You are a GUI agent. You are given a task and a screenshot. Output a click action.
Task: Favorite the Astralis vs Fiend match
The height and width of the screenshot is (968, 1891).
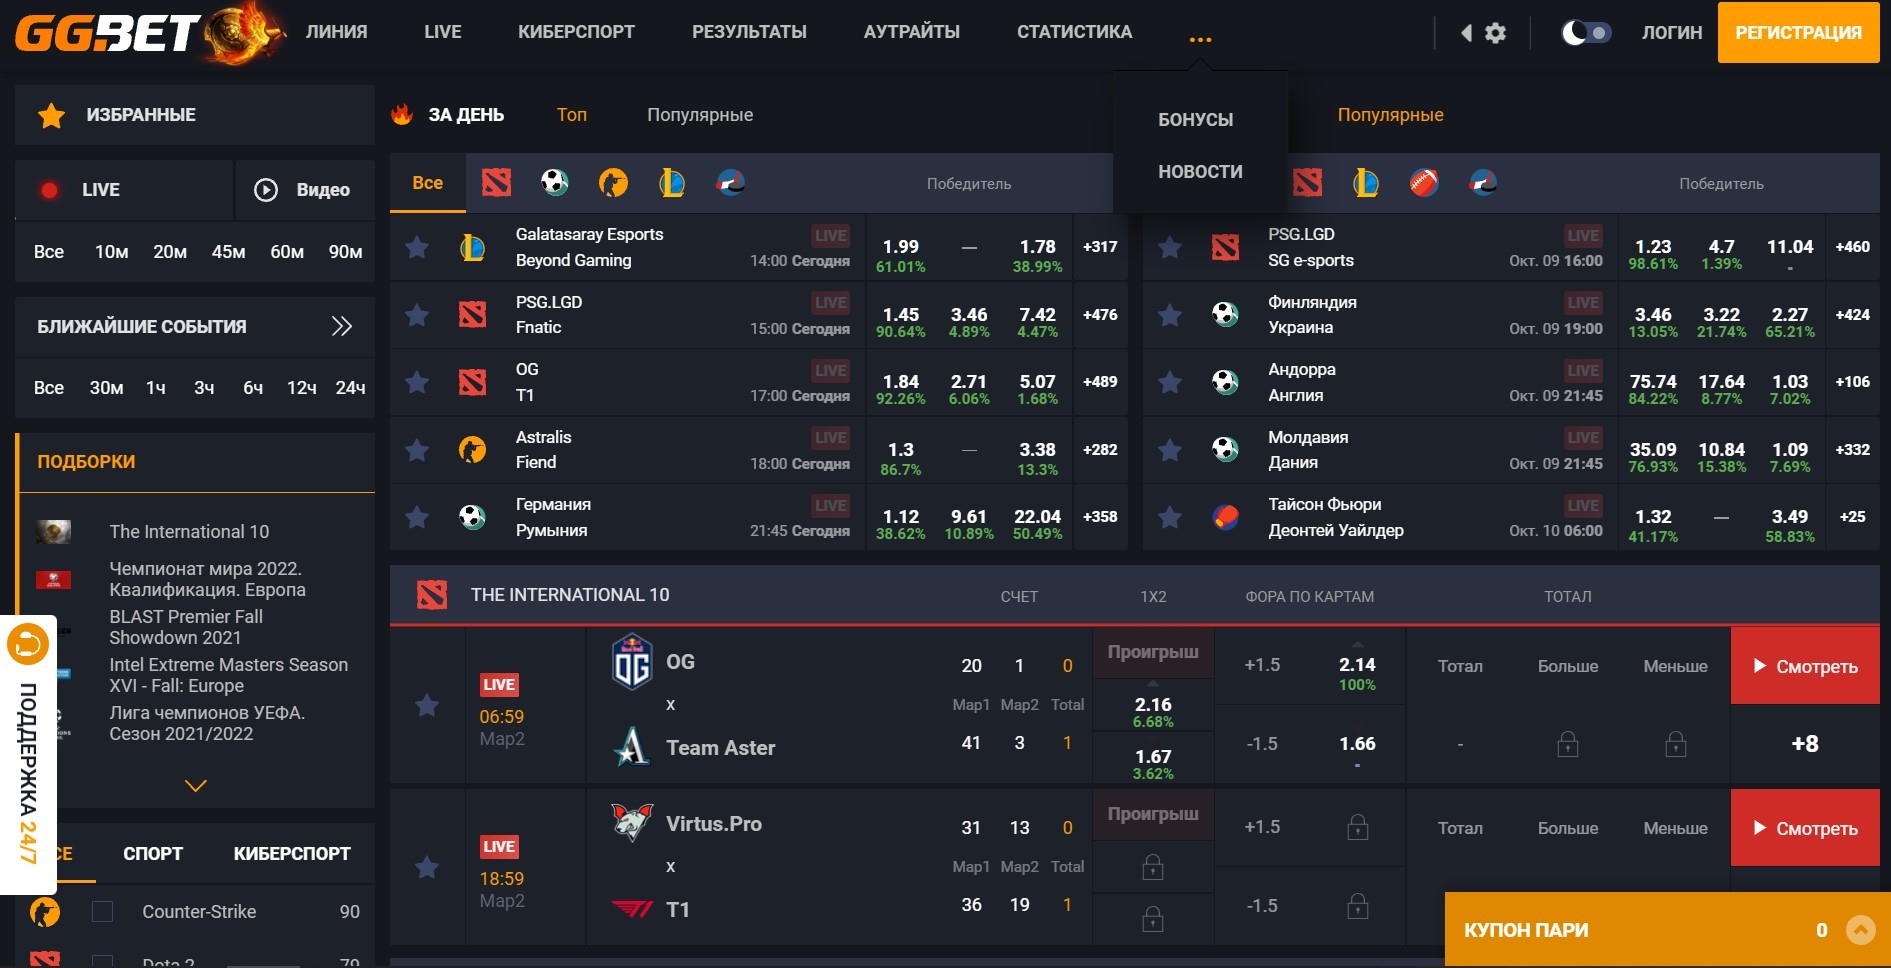pos(417,450)
